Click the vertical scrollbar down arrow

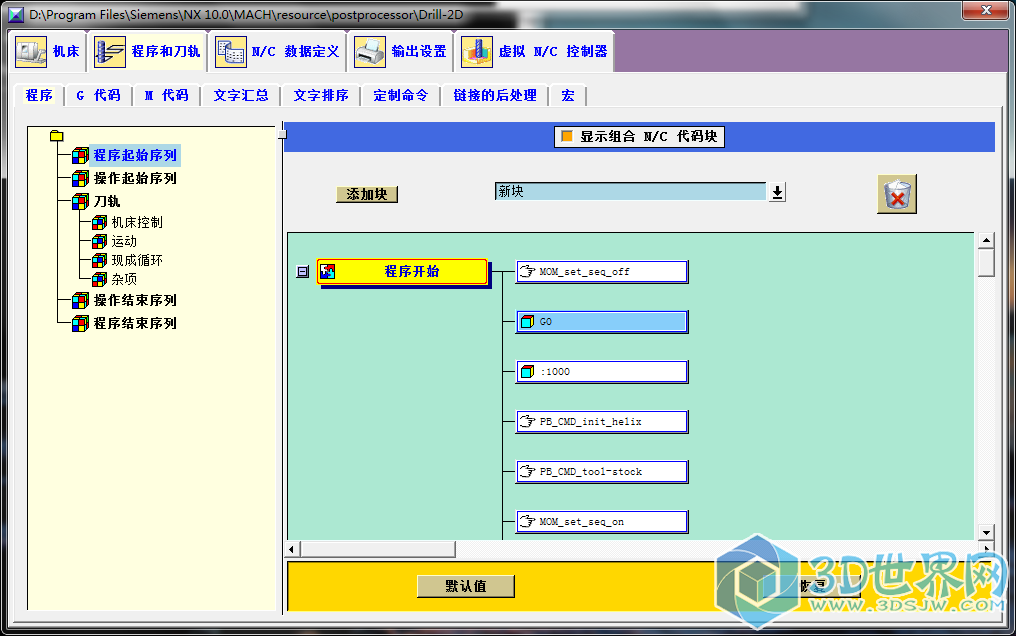986,532
